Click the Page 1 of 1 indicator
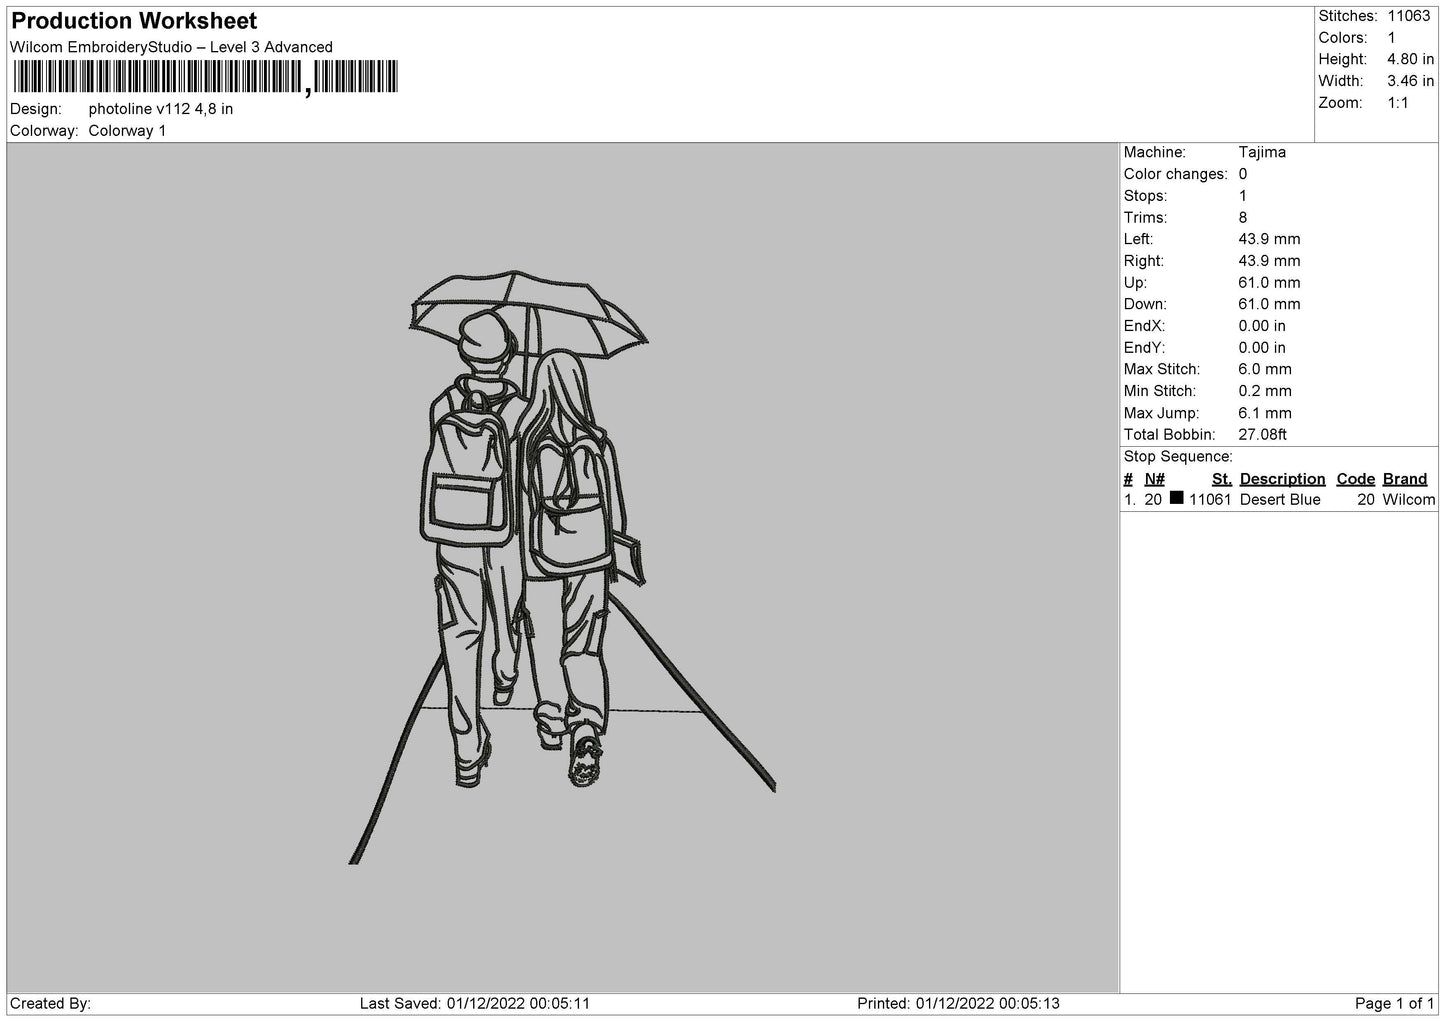Screen dimensions: 1445x1021 coord(1394,1003)
